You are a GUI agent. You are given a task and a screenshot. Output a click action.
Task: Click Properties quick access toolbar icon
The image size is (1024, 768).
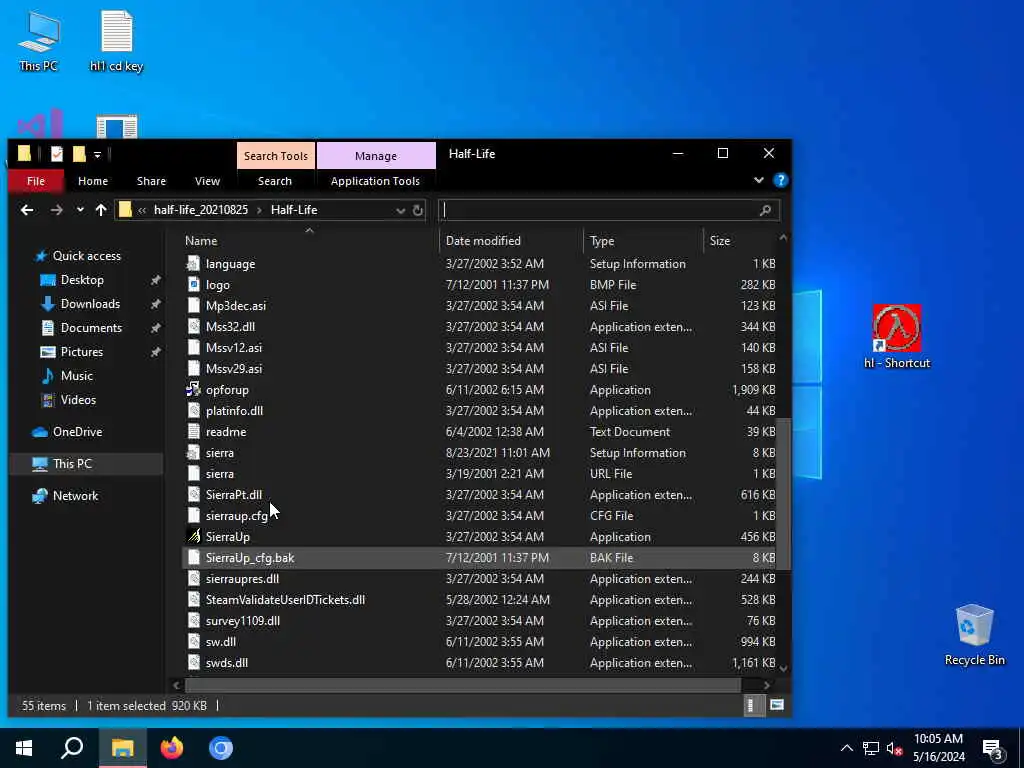click(x=57, y=154)
